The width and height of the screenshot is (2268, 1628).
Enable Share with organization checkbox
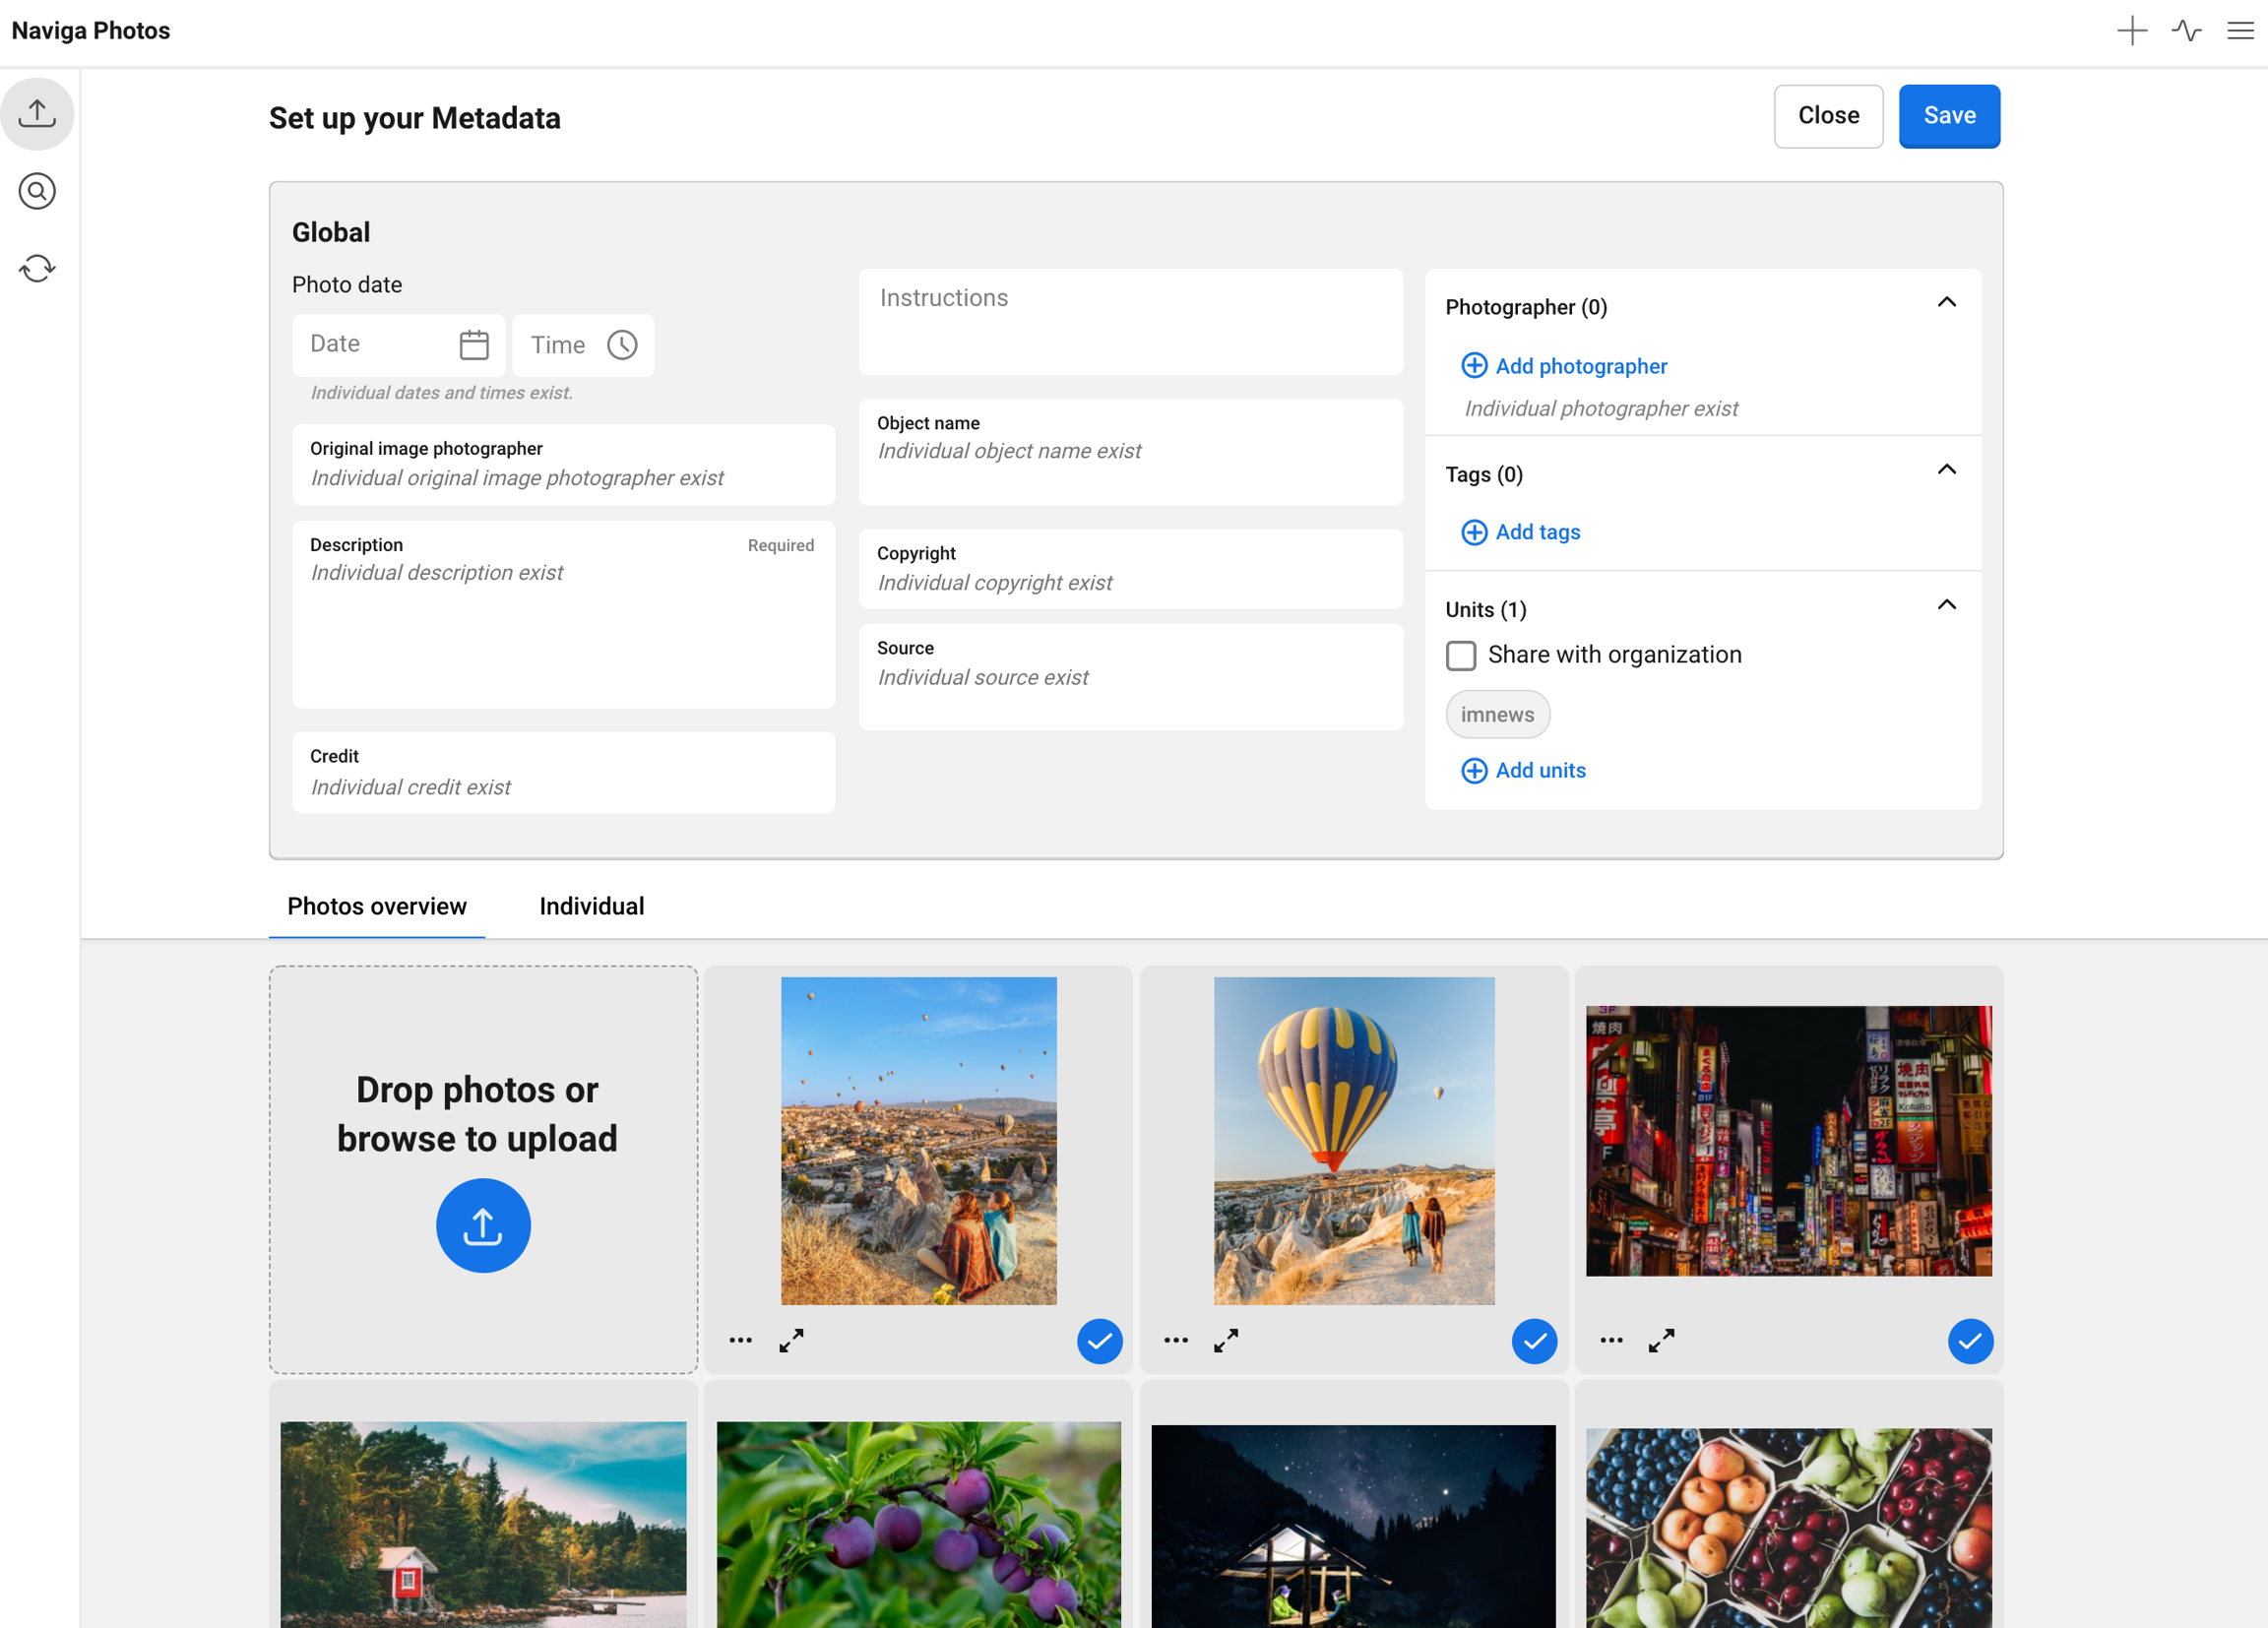coord(1461,656)
